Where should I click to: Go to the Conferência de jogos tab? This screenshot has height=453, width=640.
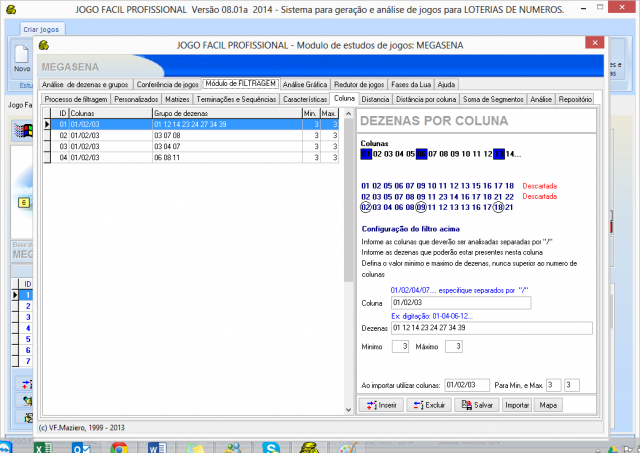(x=167, y=84)
